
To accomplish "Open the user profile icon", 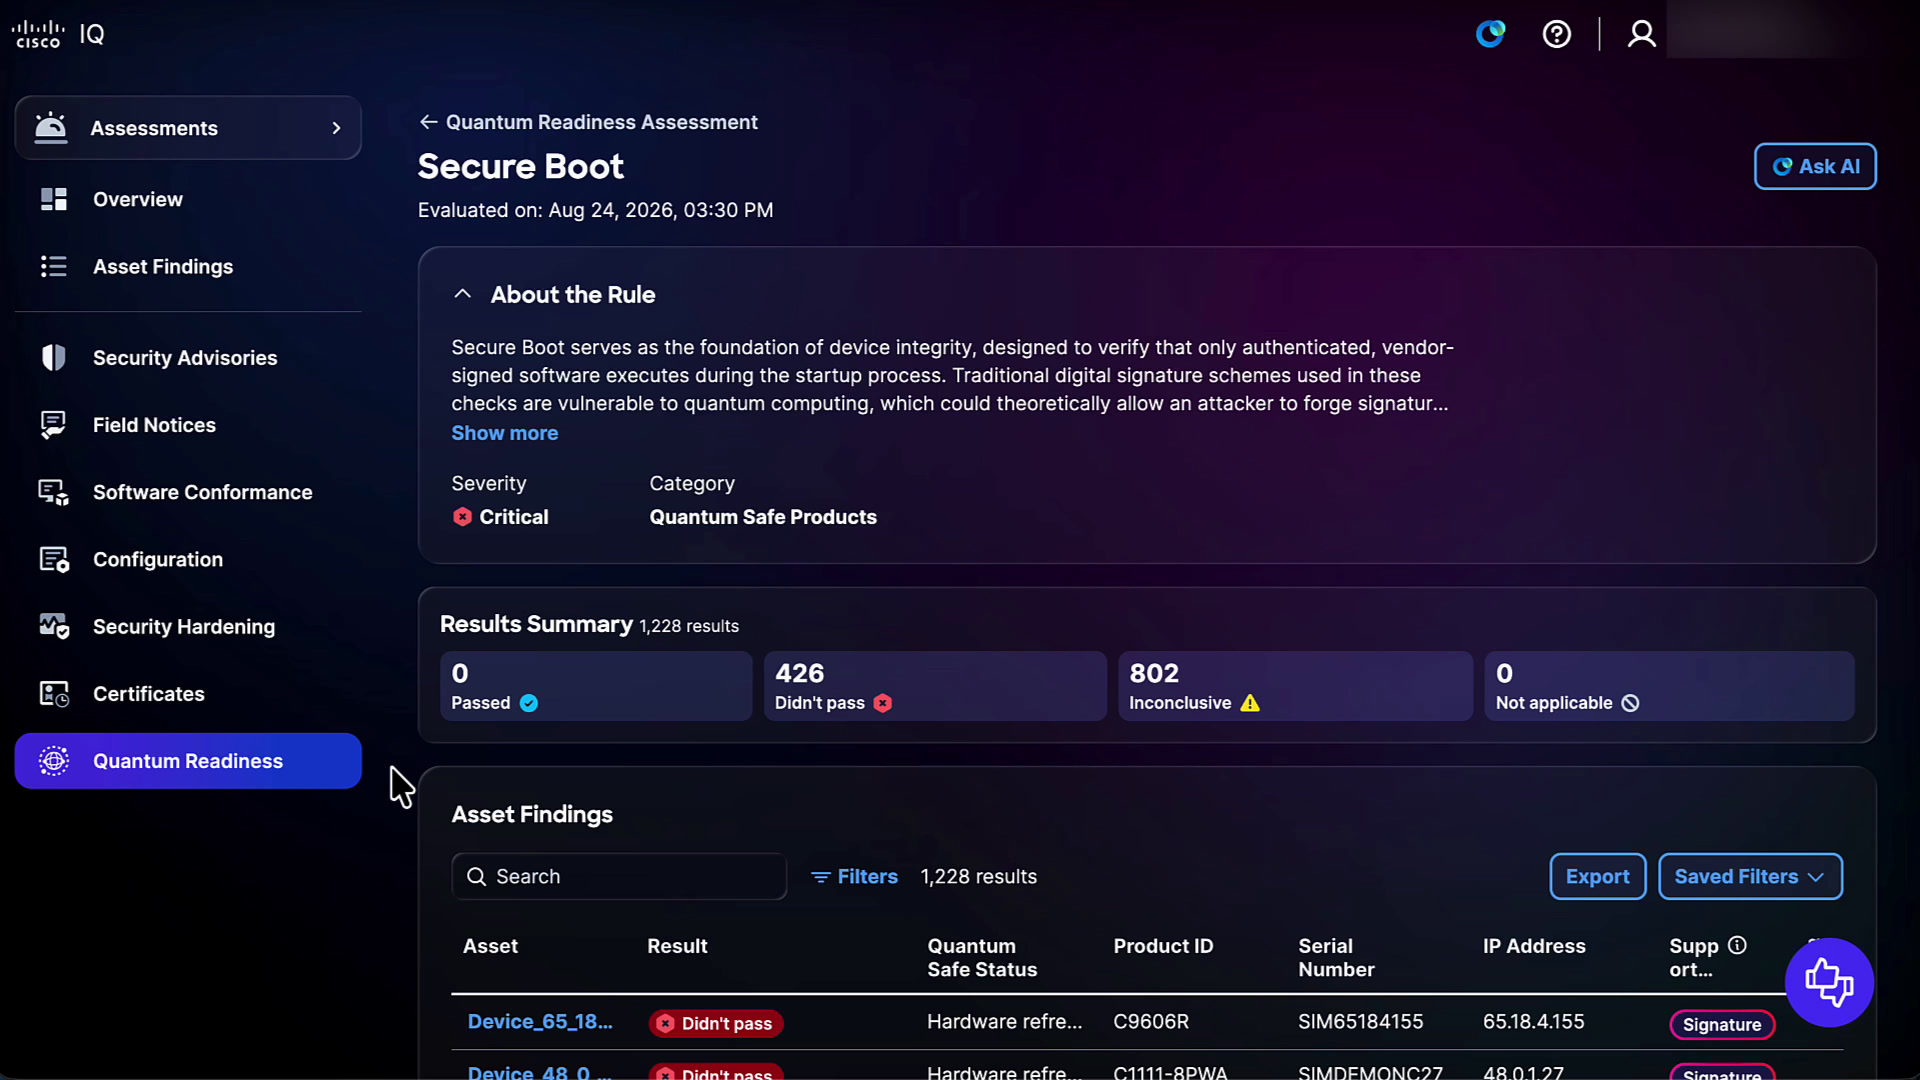I will (1641, 34).
